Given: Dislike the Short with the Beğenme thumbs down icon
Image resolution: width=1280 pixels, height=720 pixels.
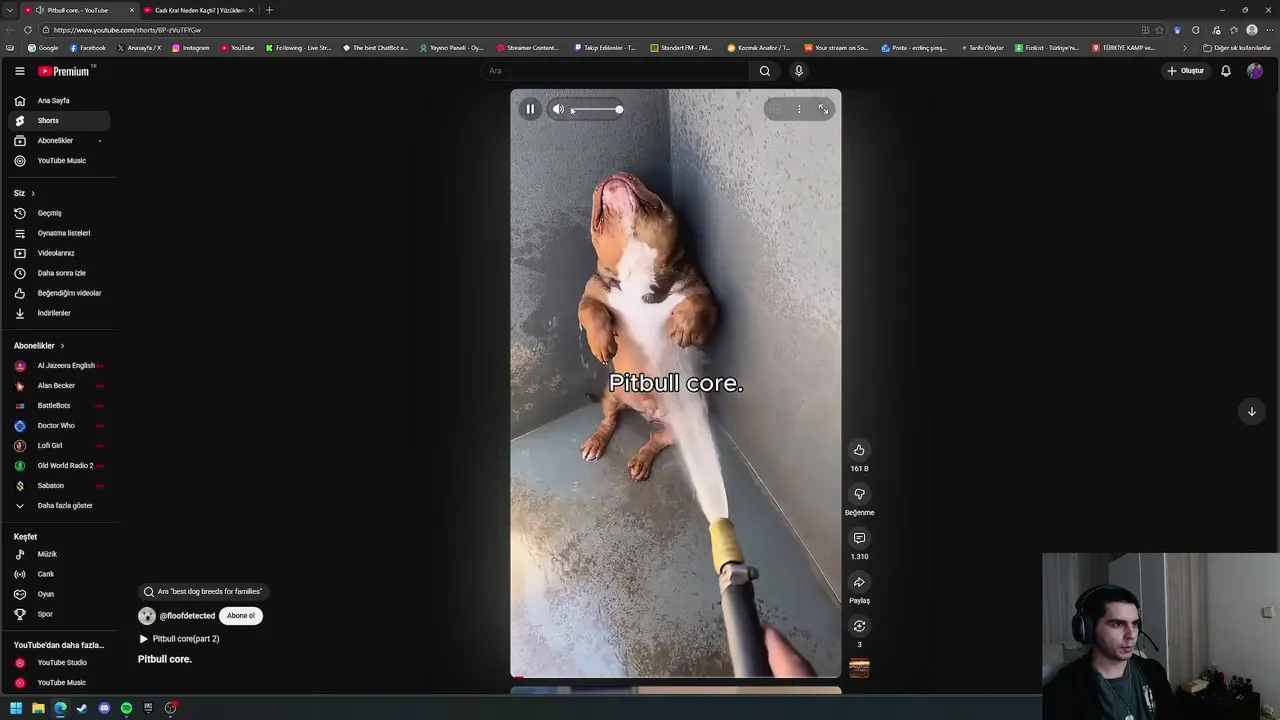Looking at the screenshot, I should click(859, 494).
